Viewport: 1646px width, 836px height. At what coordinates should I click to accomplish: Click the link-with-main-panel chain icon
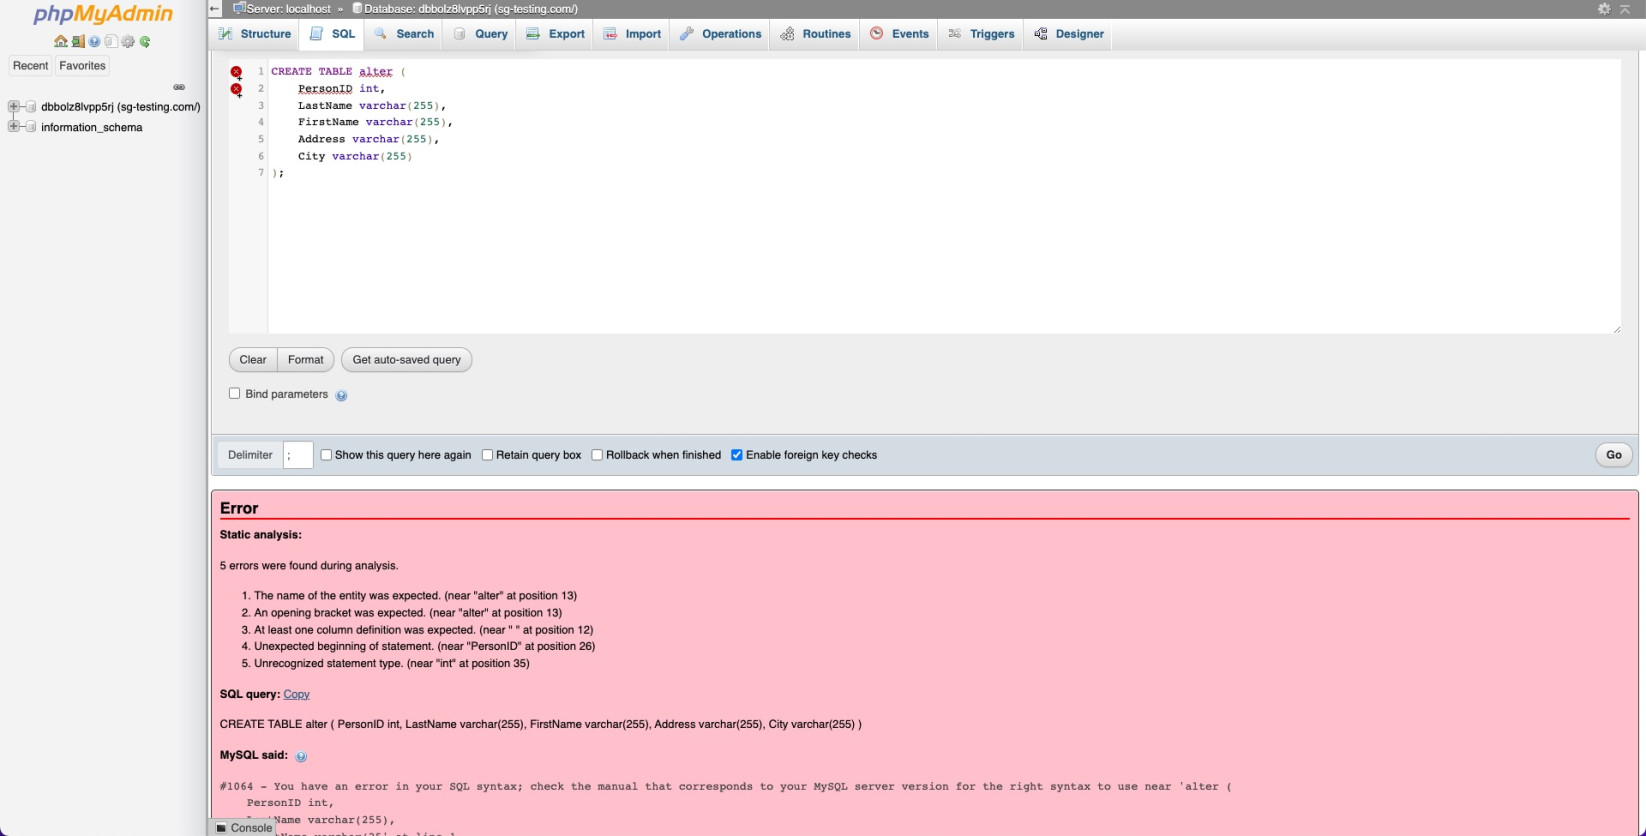179,87
